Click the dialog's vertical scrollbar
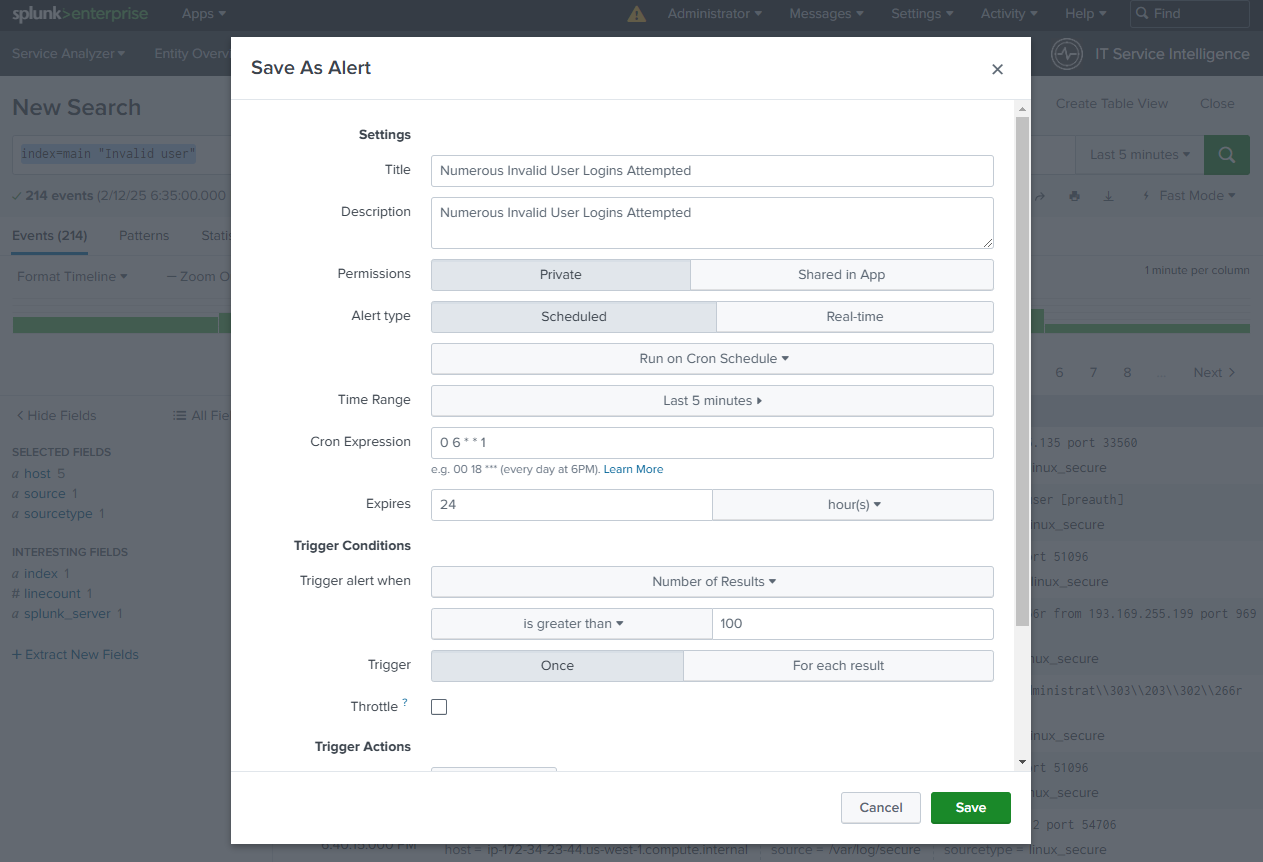 click(x=1022, y=370)
